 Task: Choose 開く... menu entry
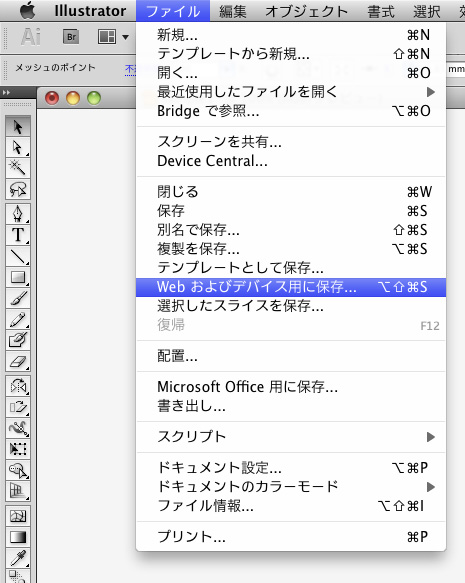pos(291,73)
